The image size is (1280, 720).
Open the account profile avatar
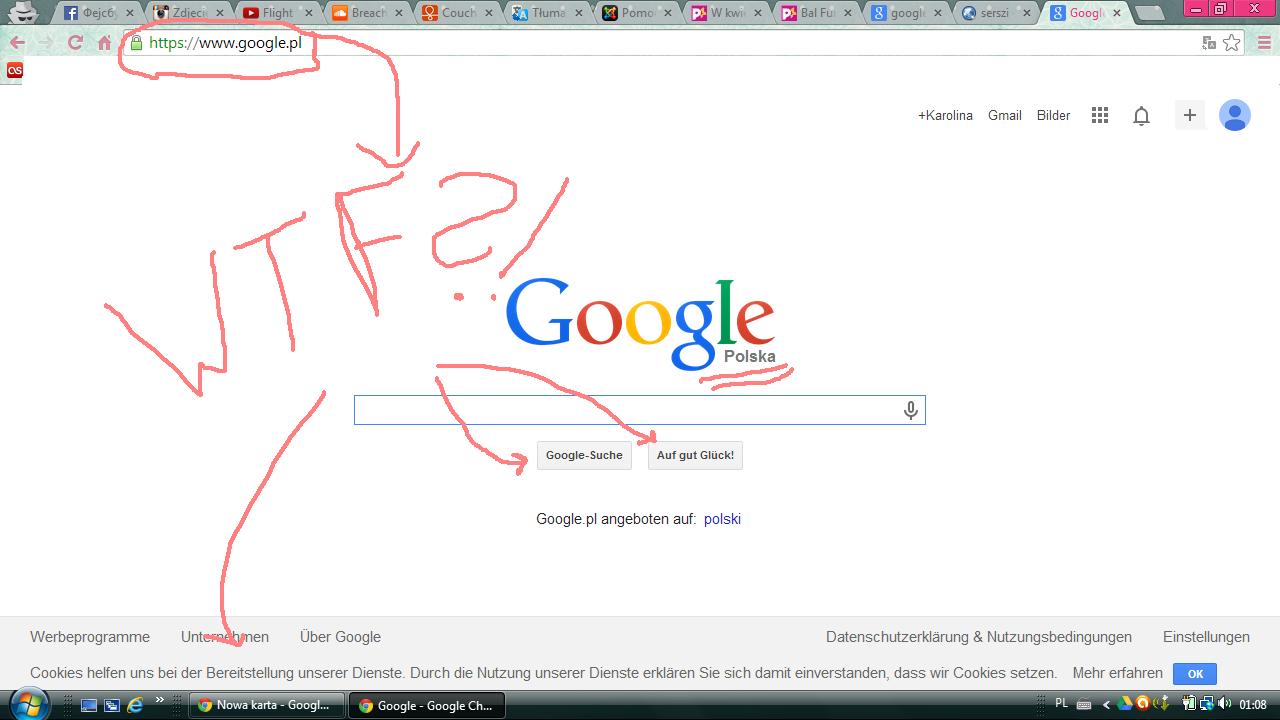1235,116
